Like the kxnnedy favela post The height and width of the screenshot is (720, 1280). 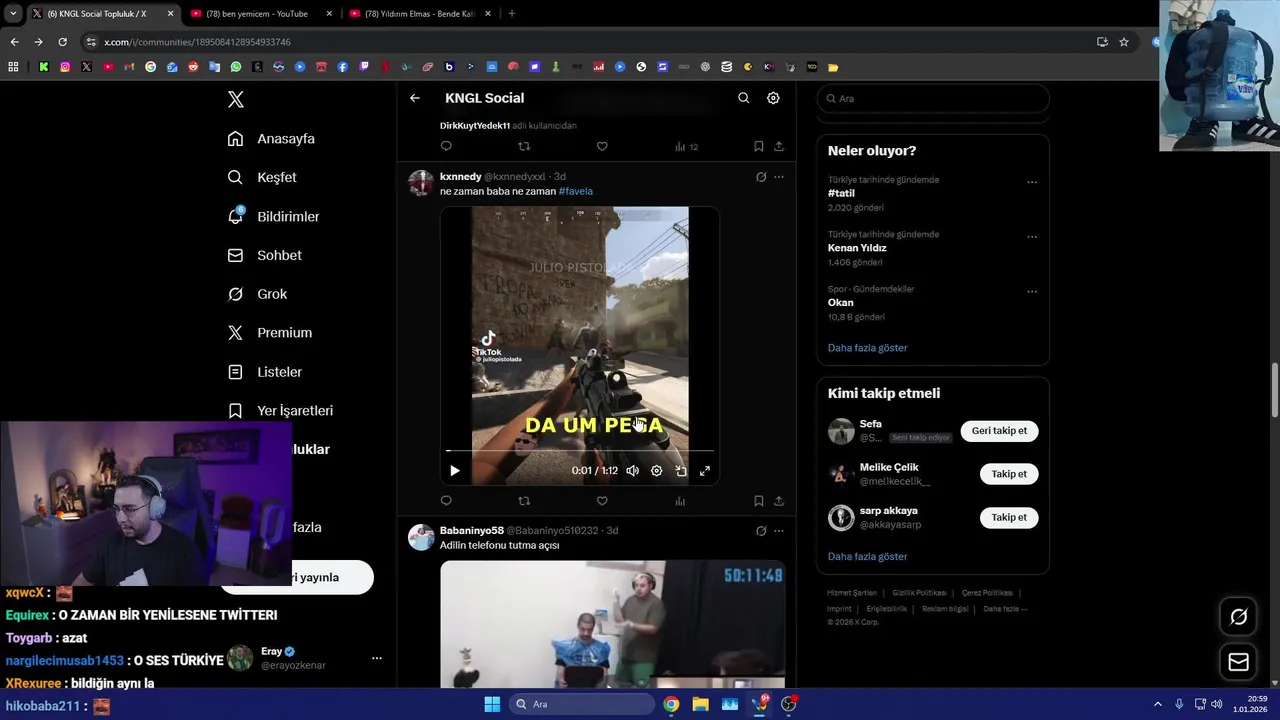tap(602, 501)
